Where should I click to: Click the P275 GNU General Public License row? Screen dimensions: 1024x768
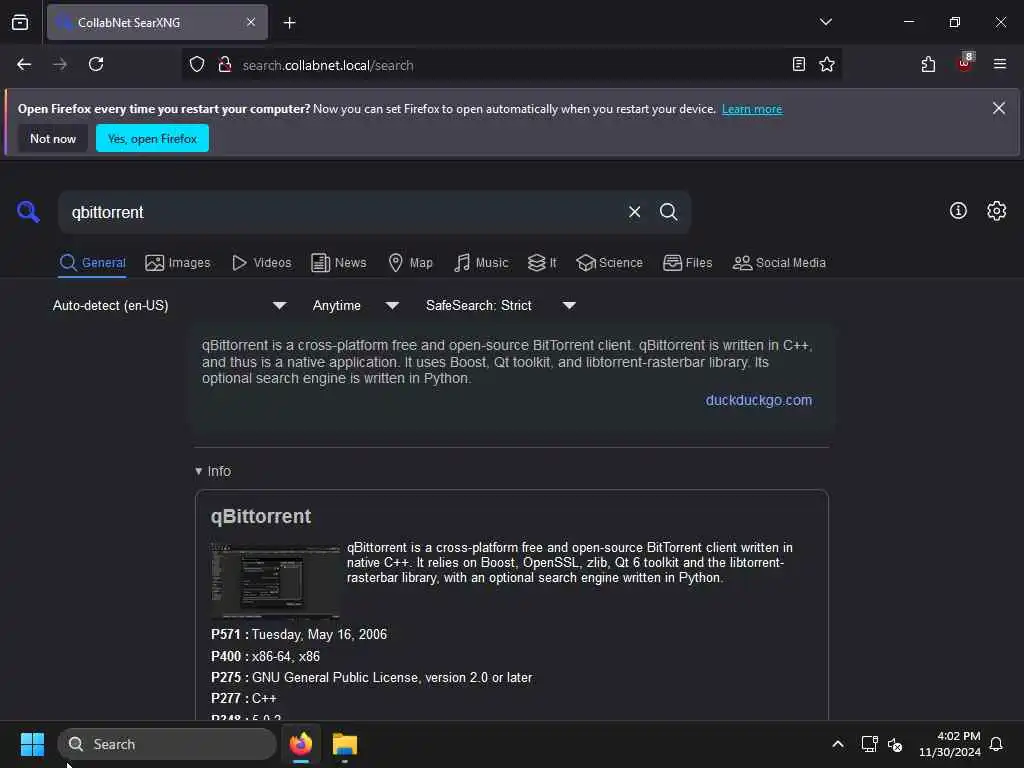372,678
